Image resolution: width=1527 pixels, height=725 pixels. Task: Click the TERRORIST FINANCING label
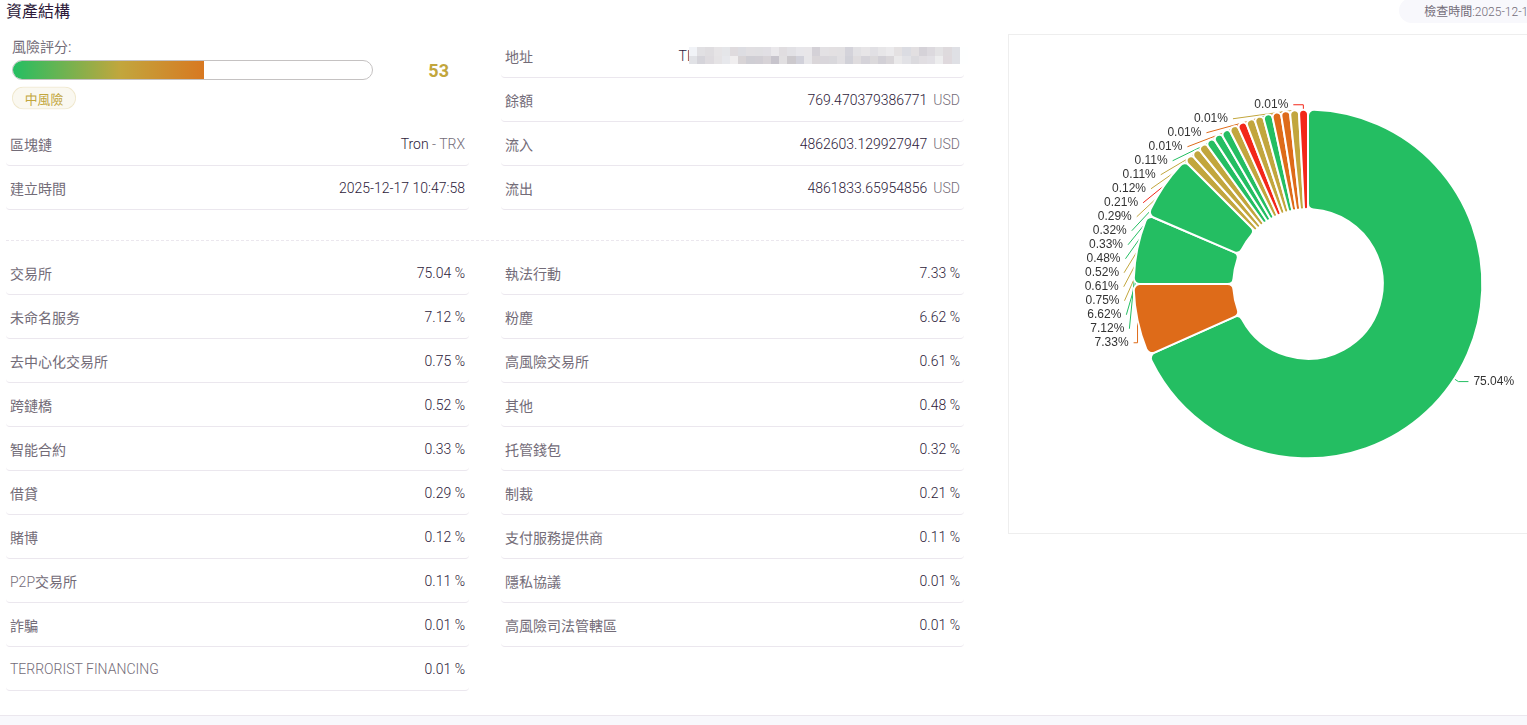coord(84,669)
